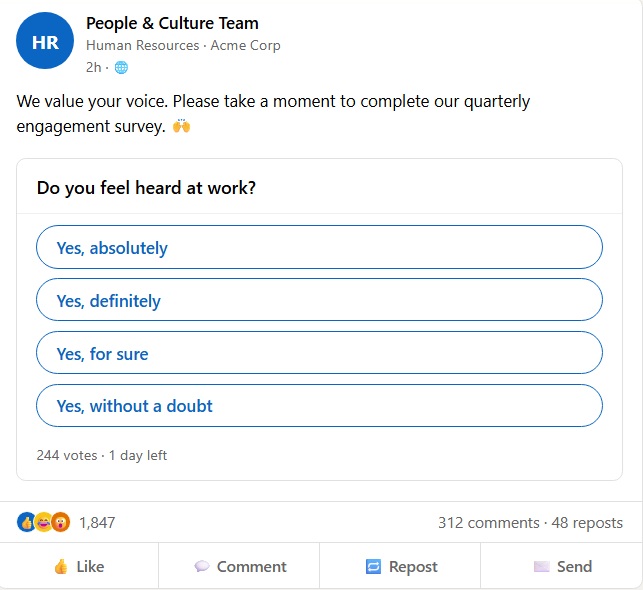Open the 1,847 reactions list
The width and height of the screenshot is (643, 590).
(x=97, y=522)
